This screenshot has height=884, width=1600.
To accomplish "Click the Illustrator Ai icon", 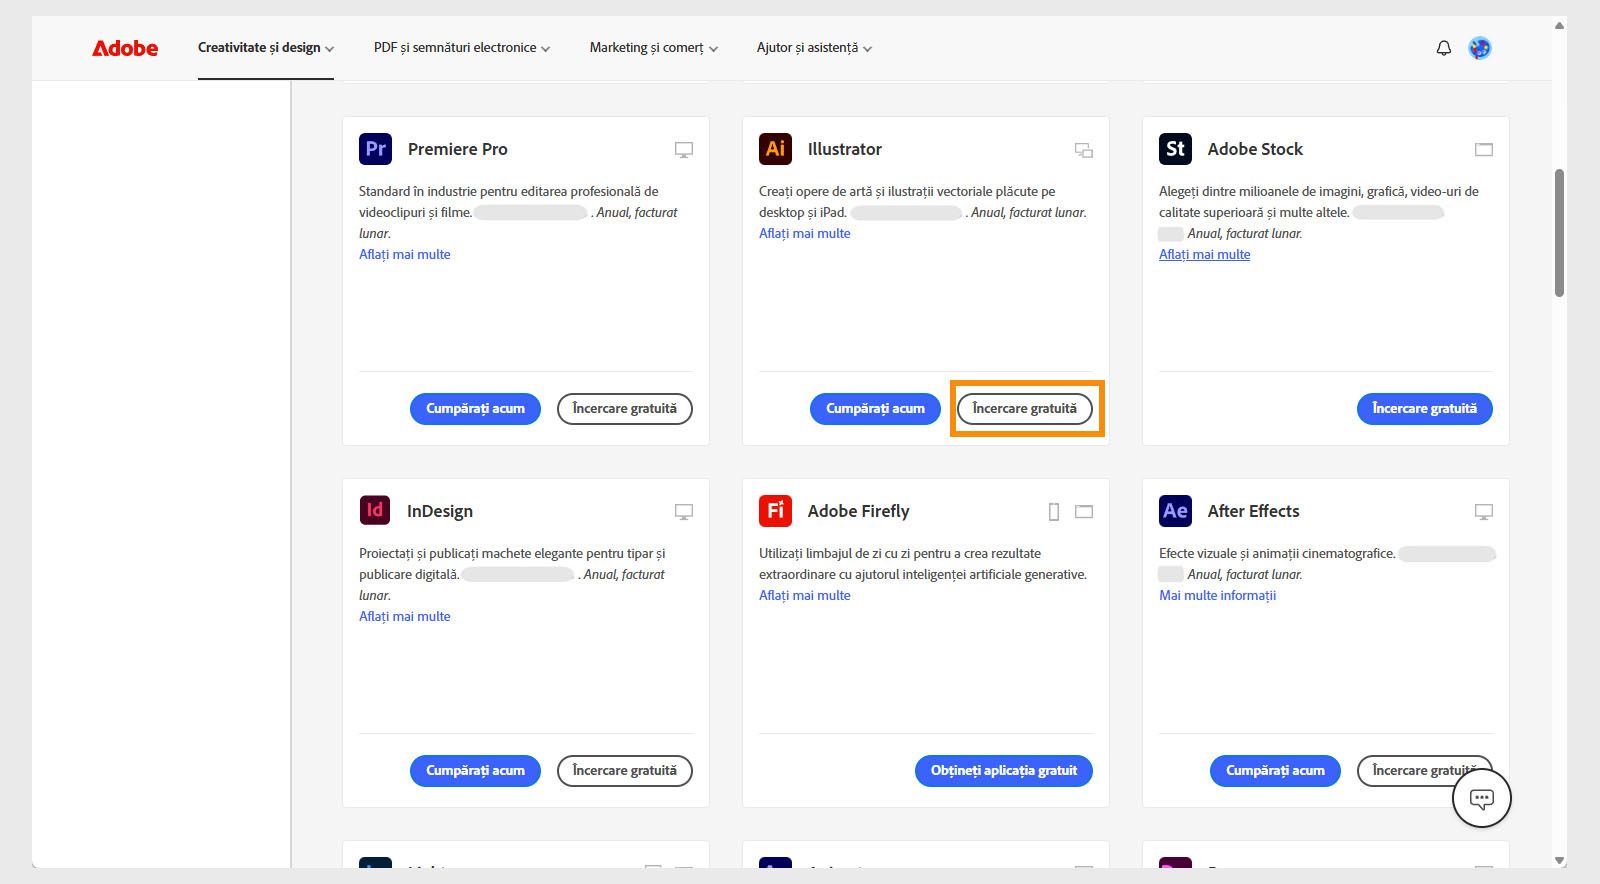I will (x=775, y=149).
